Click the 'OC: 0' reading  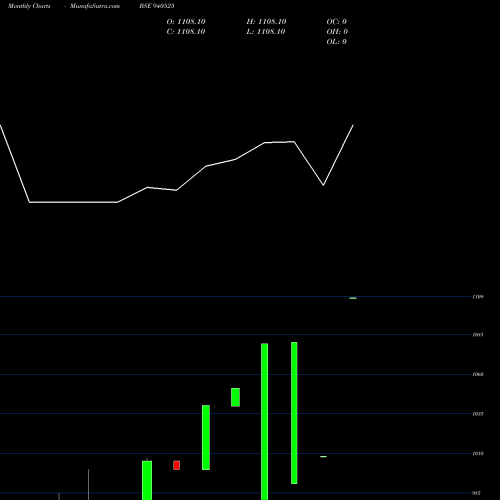(x=337, y=22)
